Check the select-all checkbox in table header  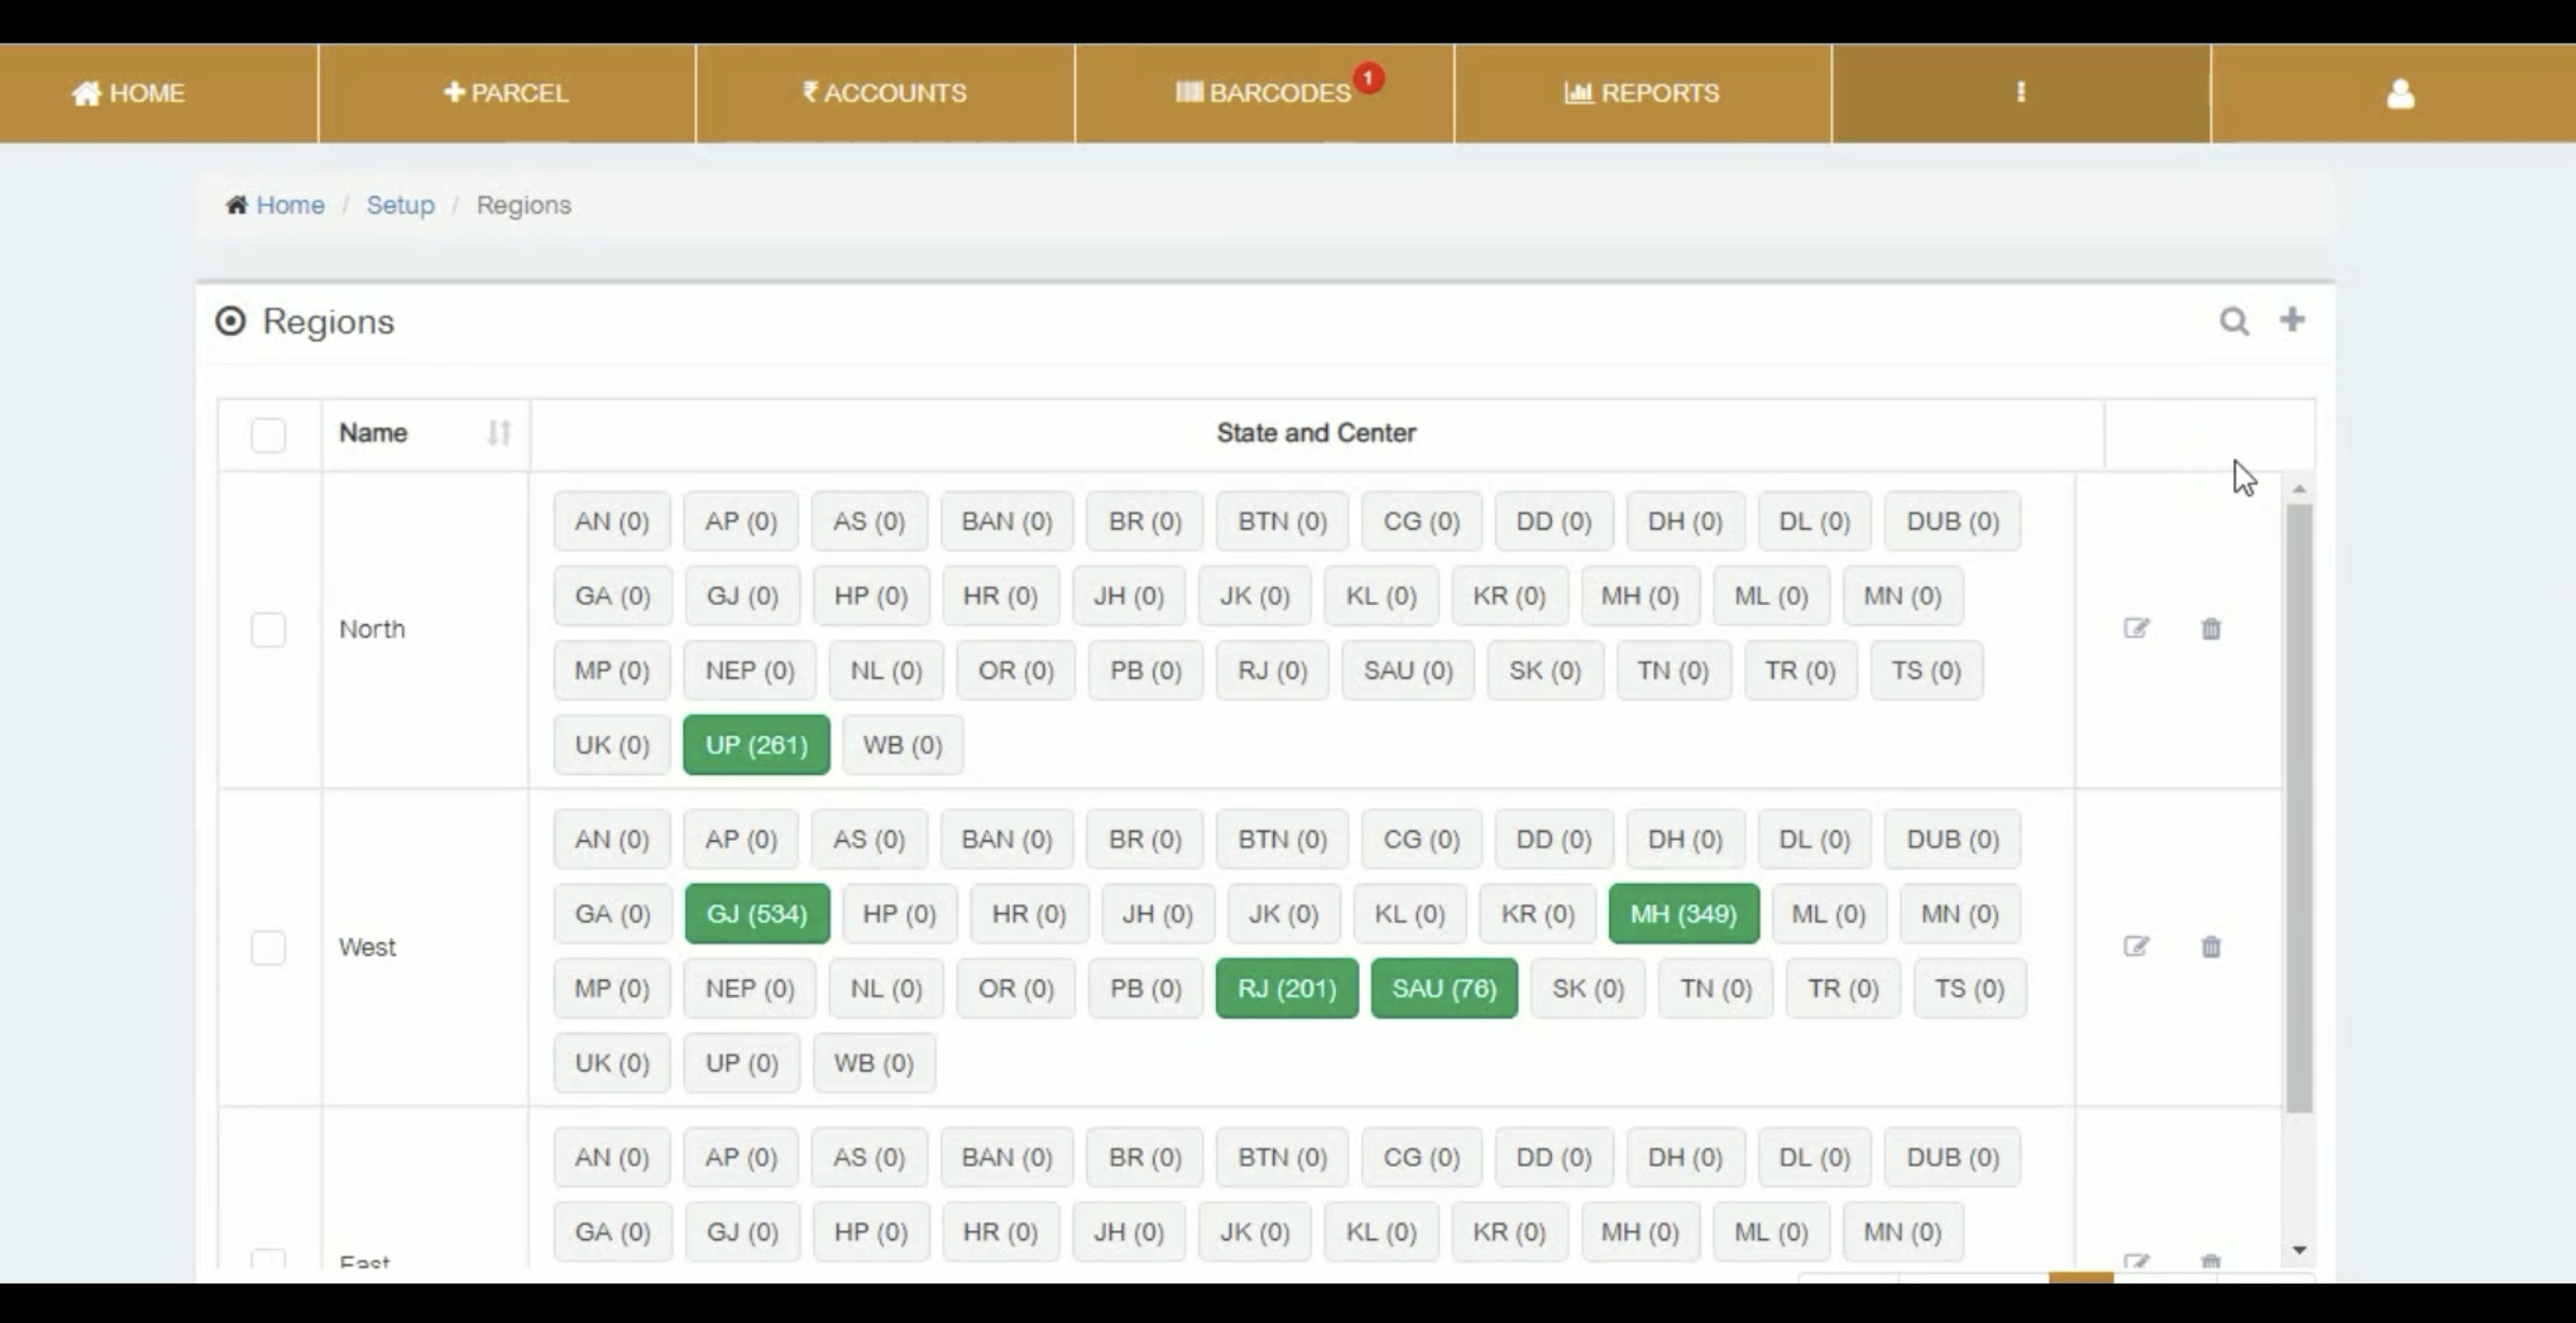[x=267, y=436]
